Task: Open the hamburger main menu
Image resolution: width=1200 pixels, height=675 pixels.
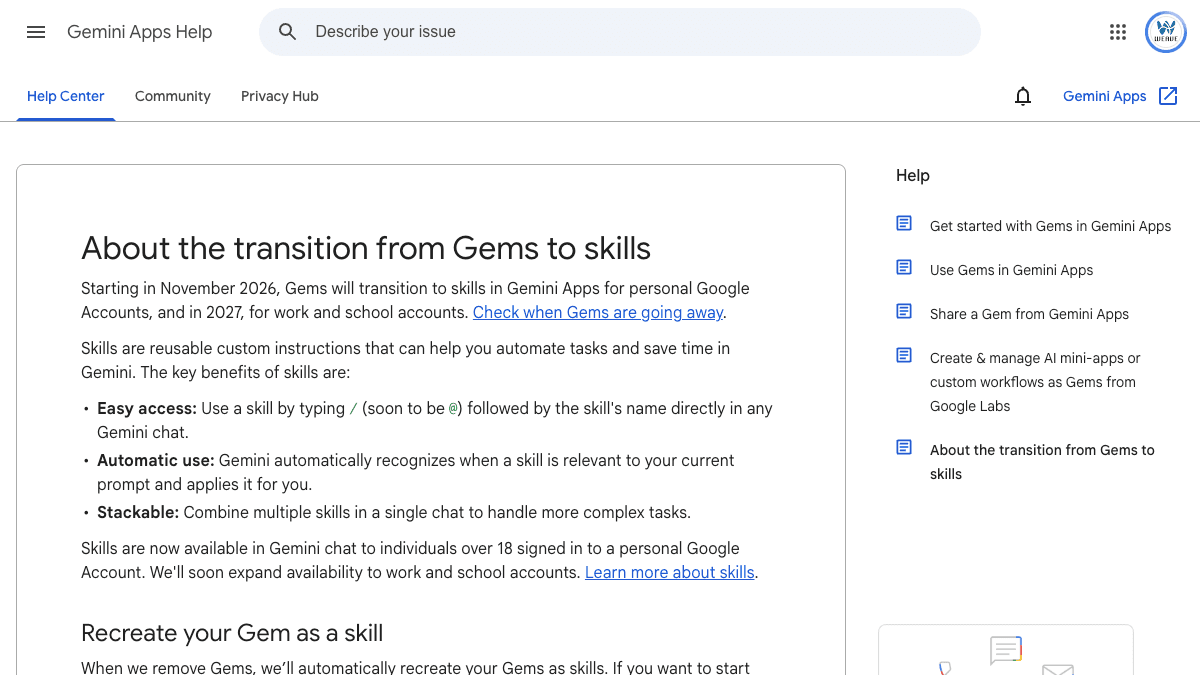Action: click(x=36, y=32)
